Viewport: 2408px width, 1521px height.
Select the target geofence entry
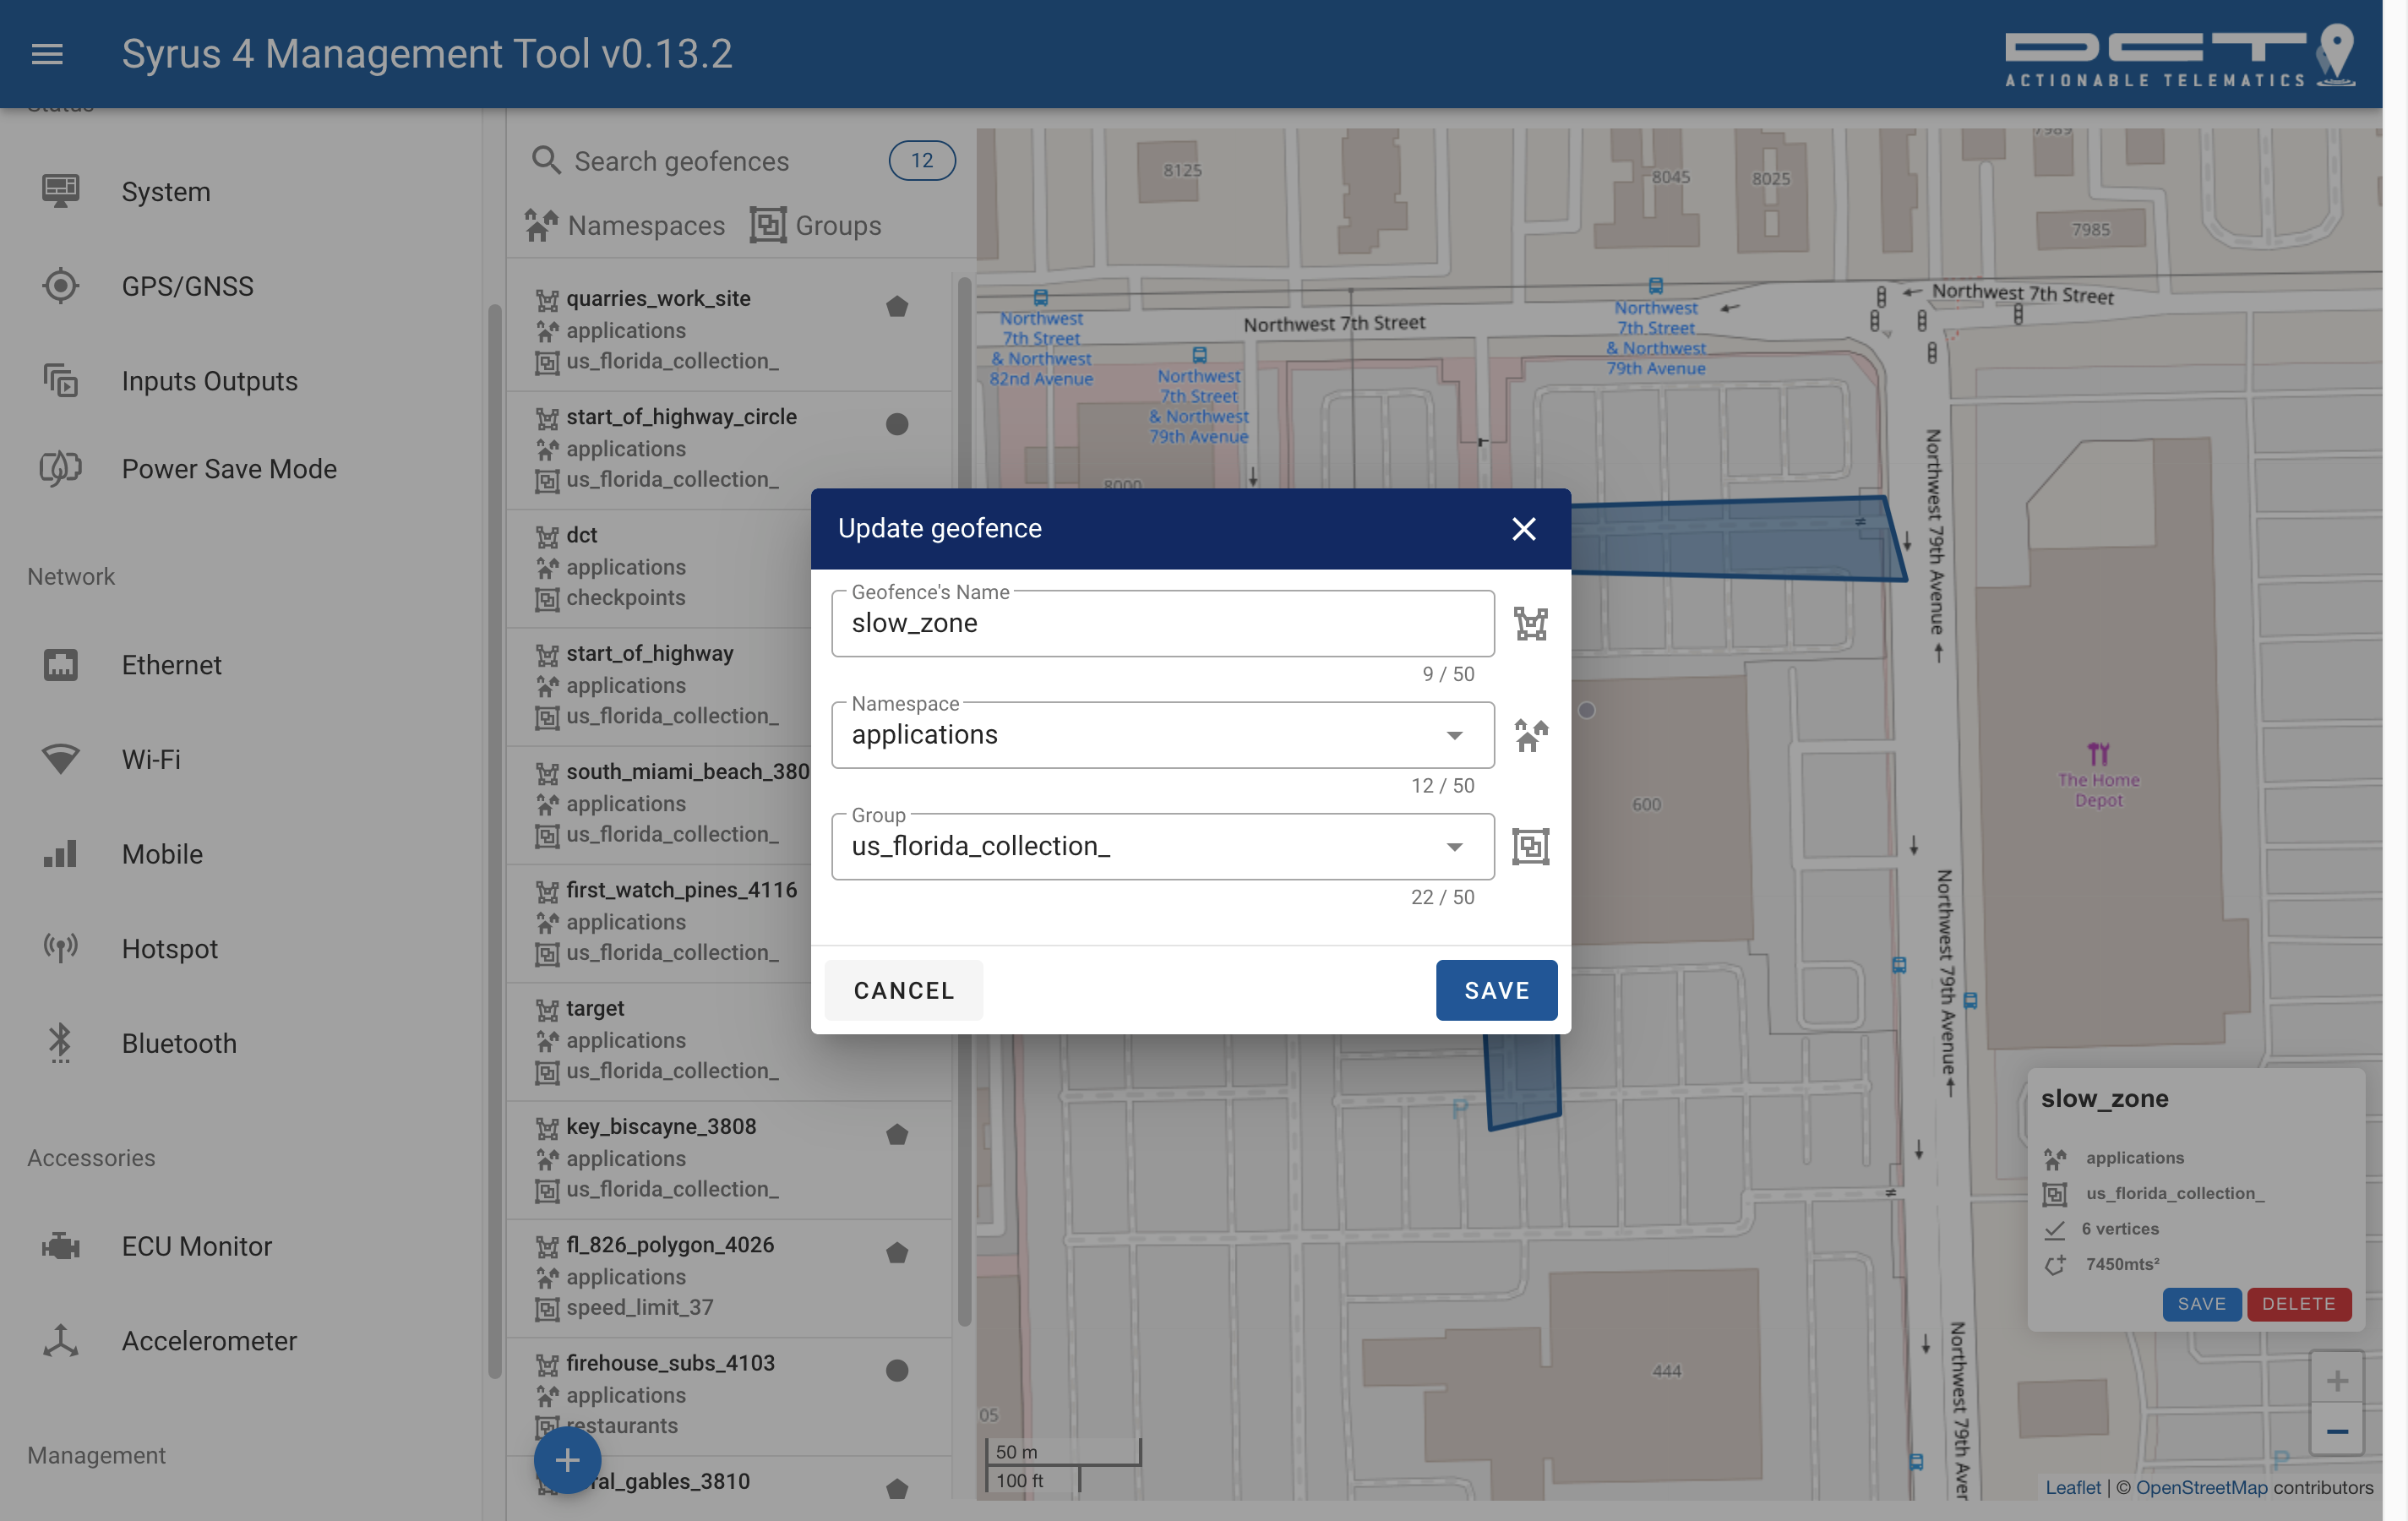click(x=728, y=1040)
